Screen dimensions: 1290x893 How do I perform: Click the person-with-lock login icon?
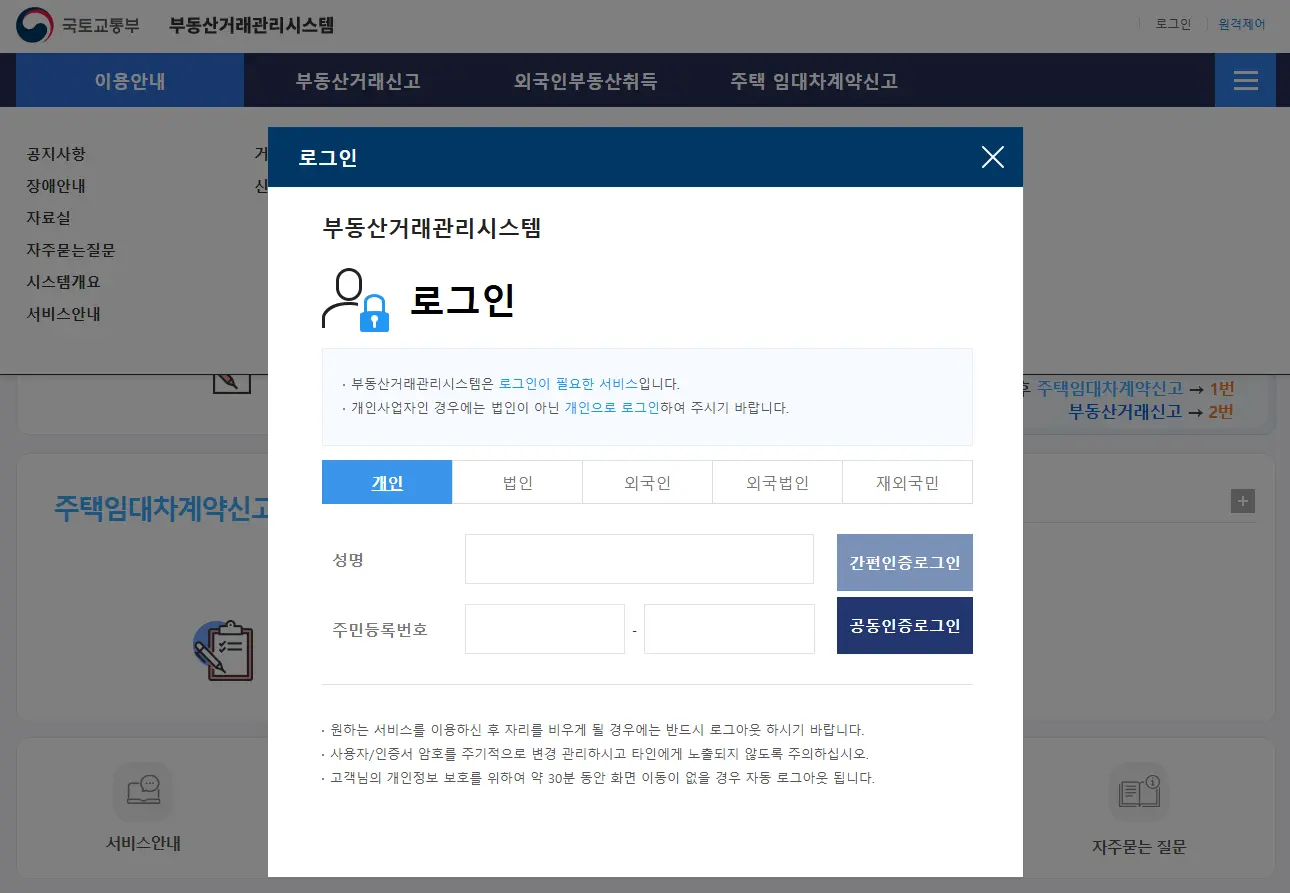click(x=352, y=298)
